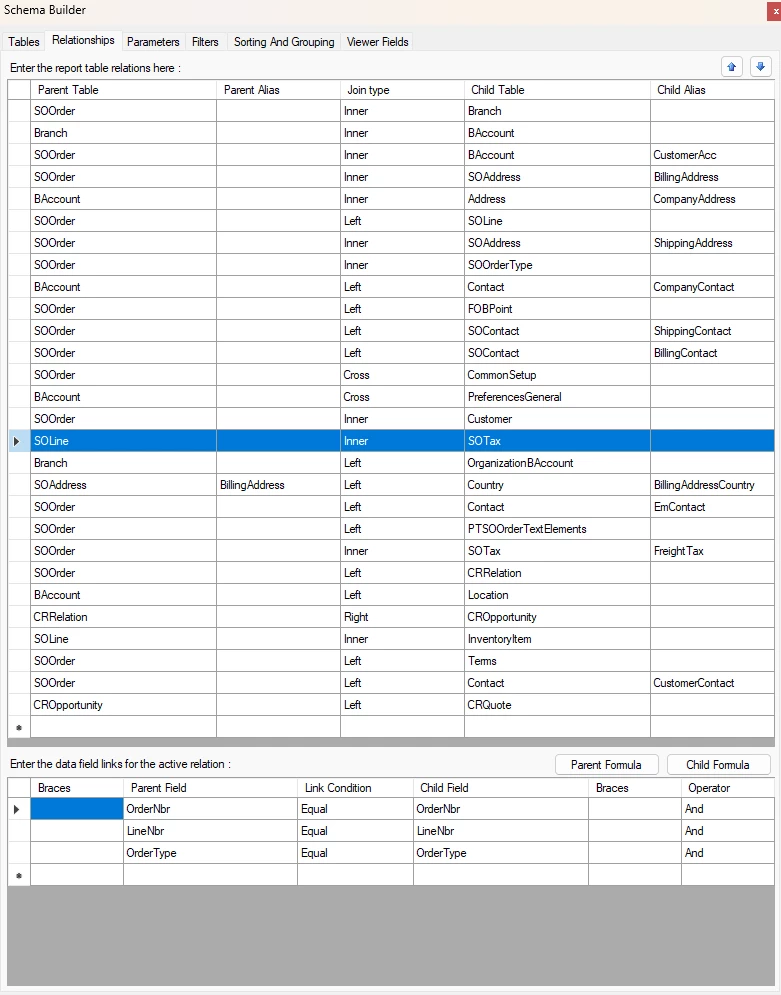Viewport: 781px width, 995px height.
Task: Open the Parameters tab
Action: coord(153,42)
